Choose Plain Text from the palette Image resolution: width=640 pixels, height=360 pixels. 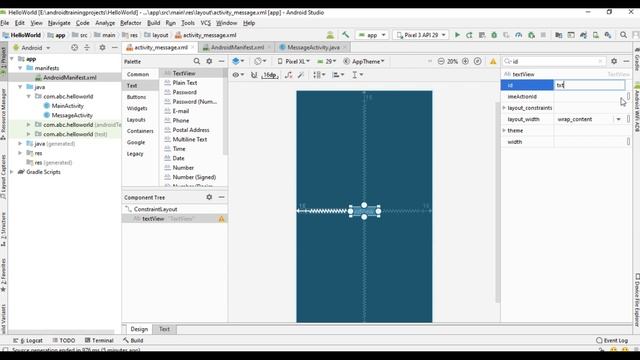click(x=184, y=83)
